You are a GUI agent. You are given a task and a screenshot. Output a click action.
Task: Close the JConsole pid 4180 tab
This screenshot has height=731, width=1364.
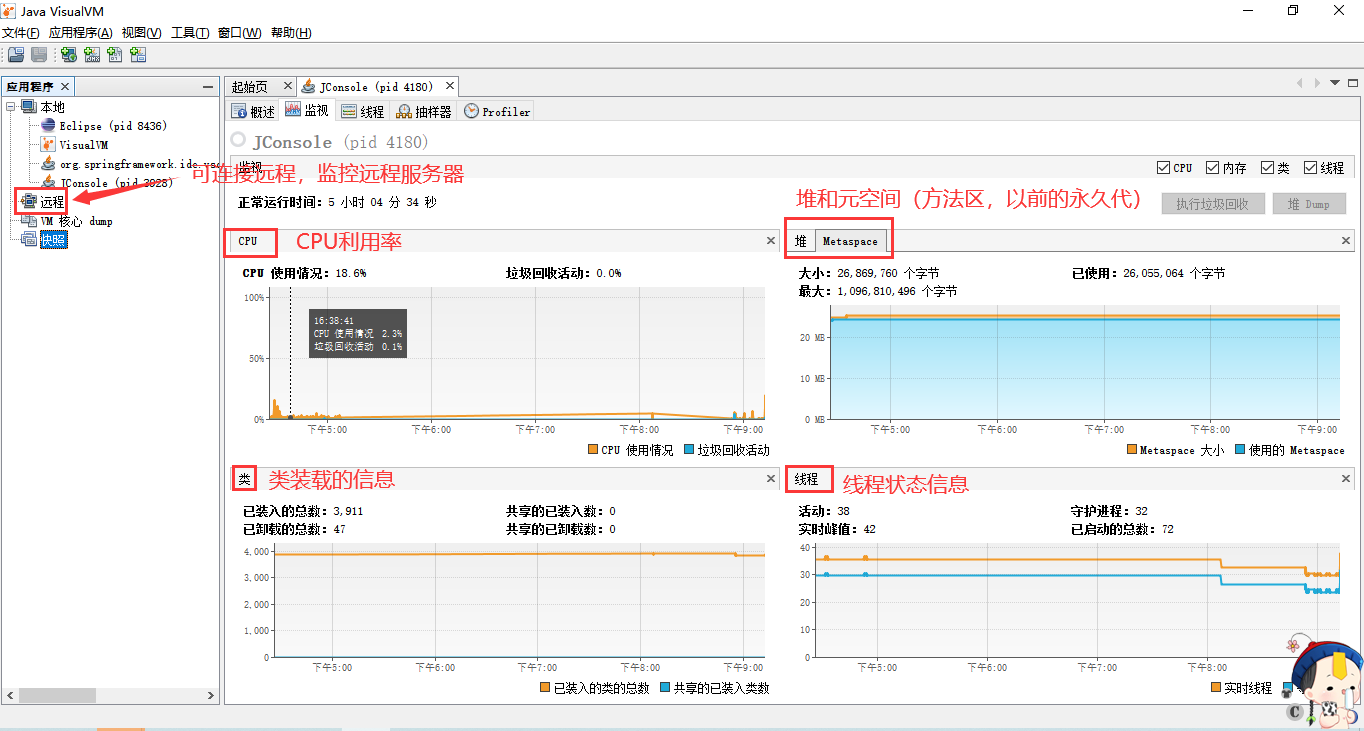(450, 87)
